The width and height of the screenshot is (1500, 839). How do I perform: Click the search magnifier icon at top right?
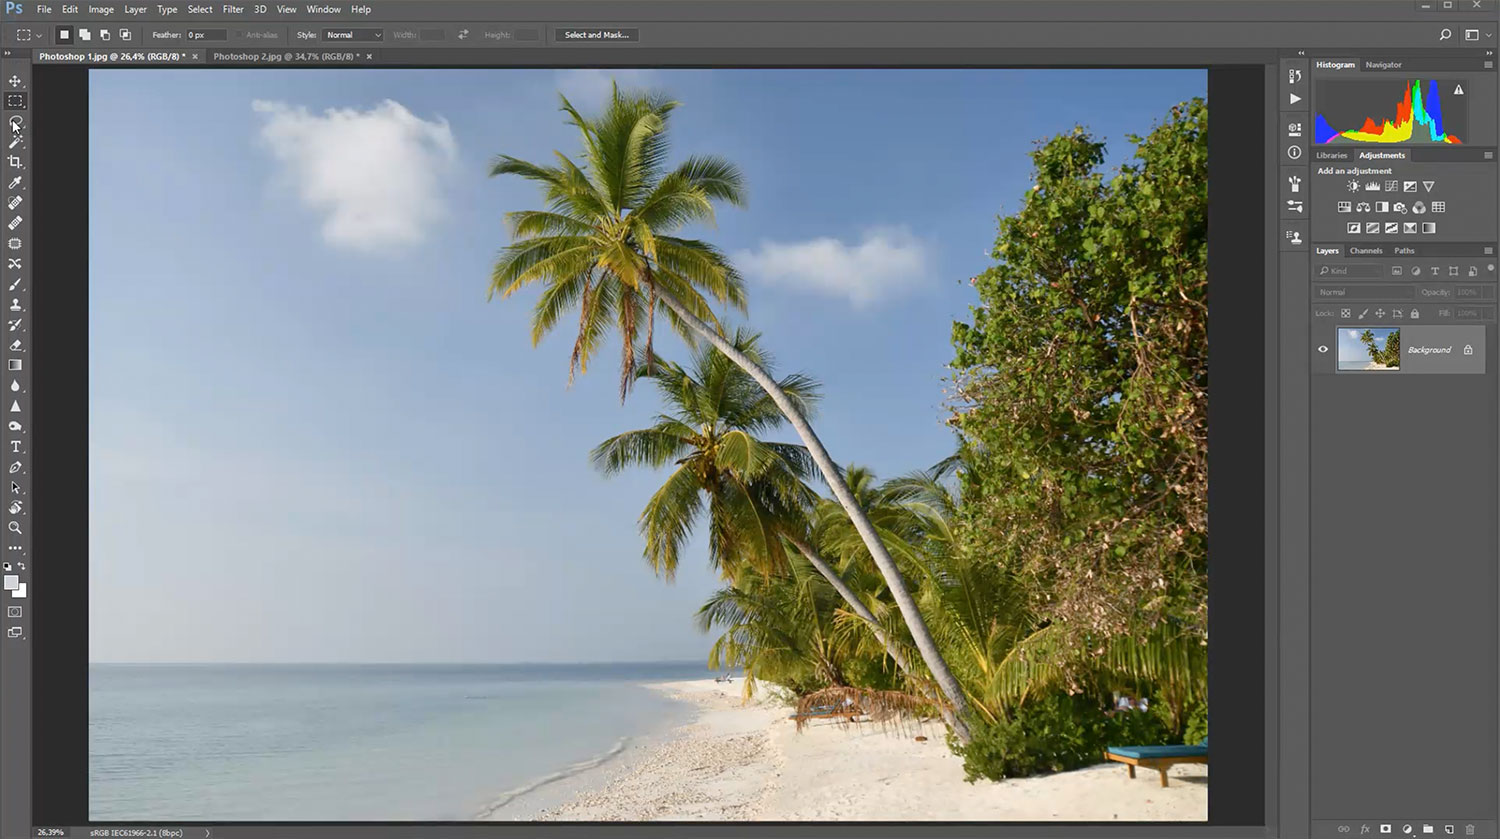[1445, 35]
